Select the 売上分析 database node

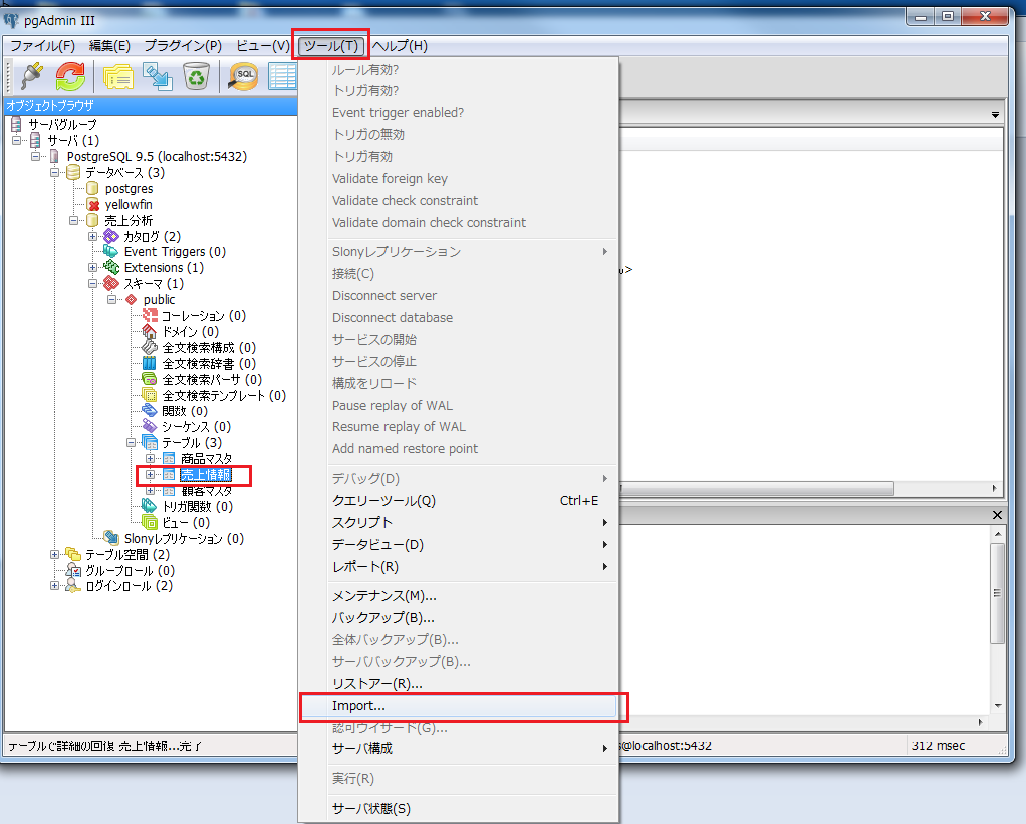click(128, 221)
